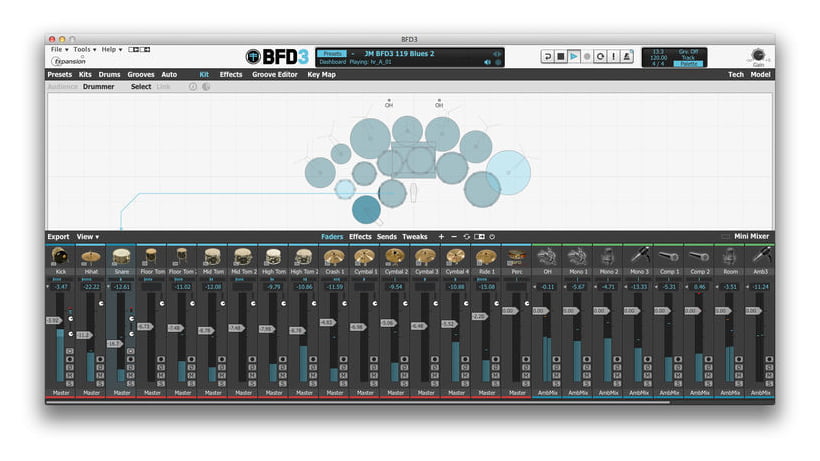Image resolution: width=820 pixels, height=461 pixels.
Task: Click the Snare channel fader handle
Action: (115, 344)
